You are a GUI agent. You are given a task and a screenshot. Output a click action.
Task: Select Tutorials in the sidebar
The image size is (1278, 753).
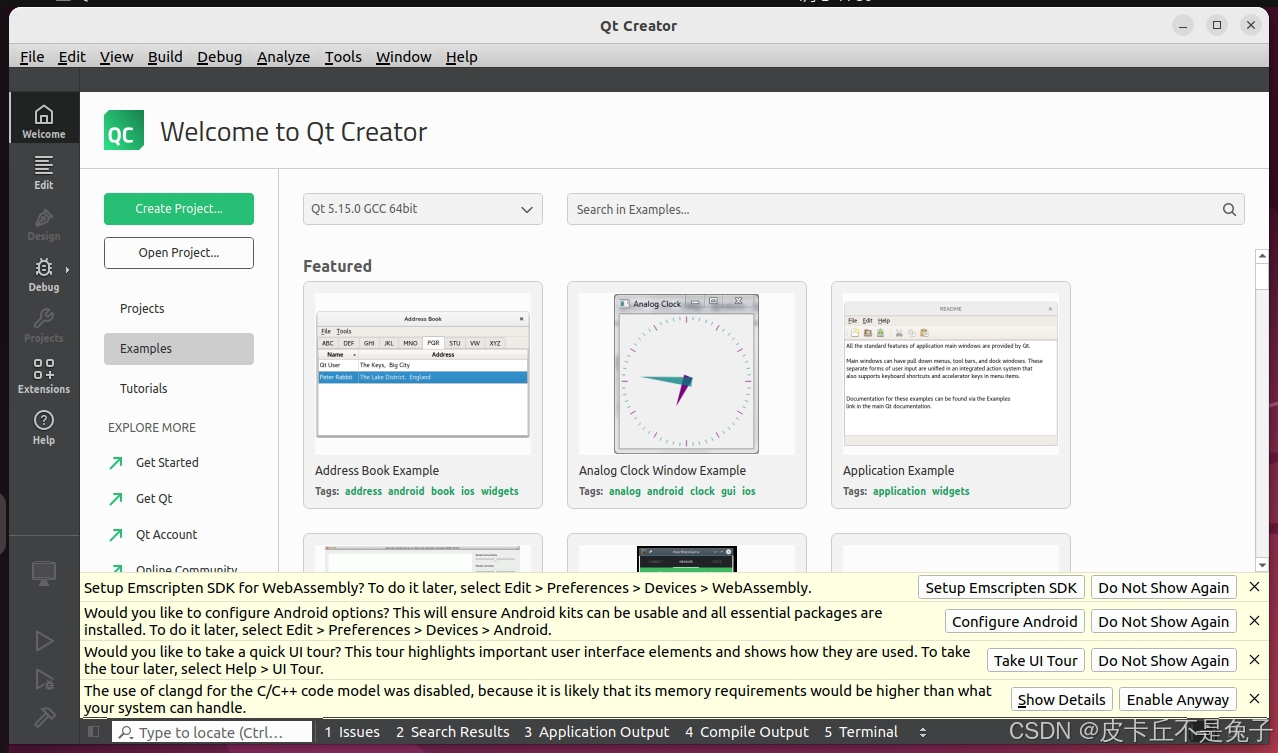coord(143,388)
